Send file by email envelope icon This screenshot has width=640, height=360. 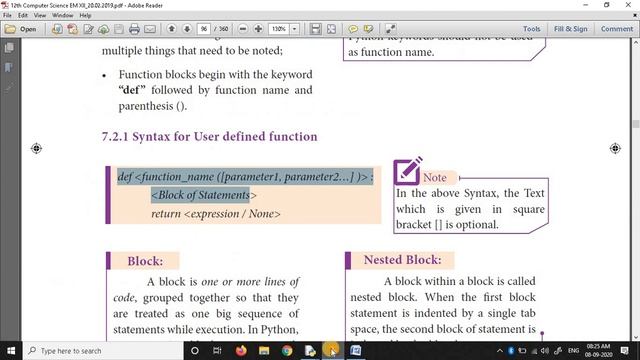pos(150,29)
